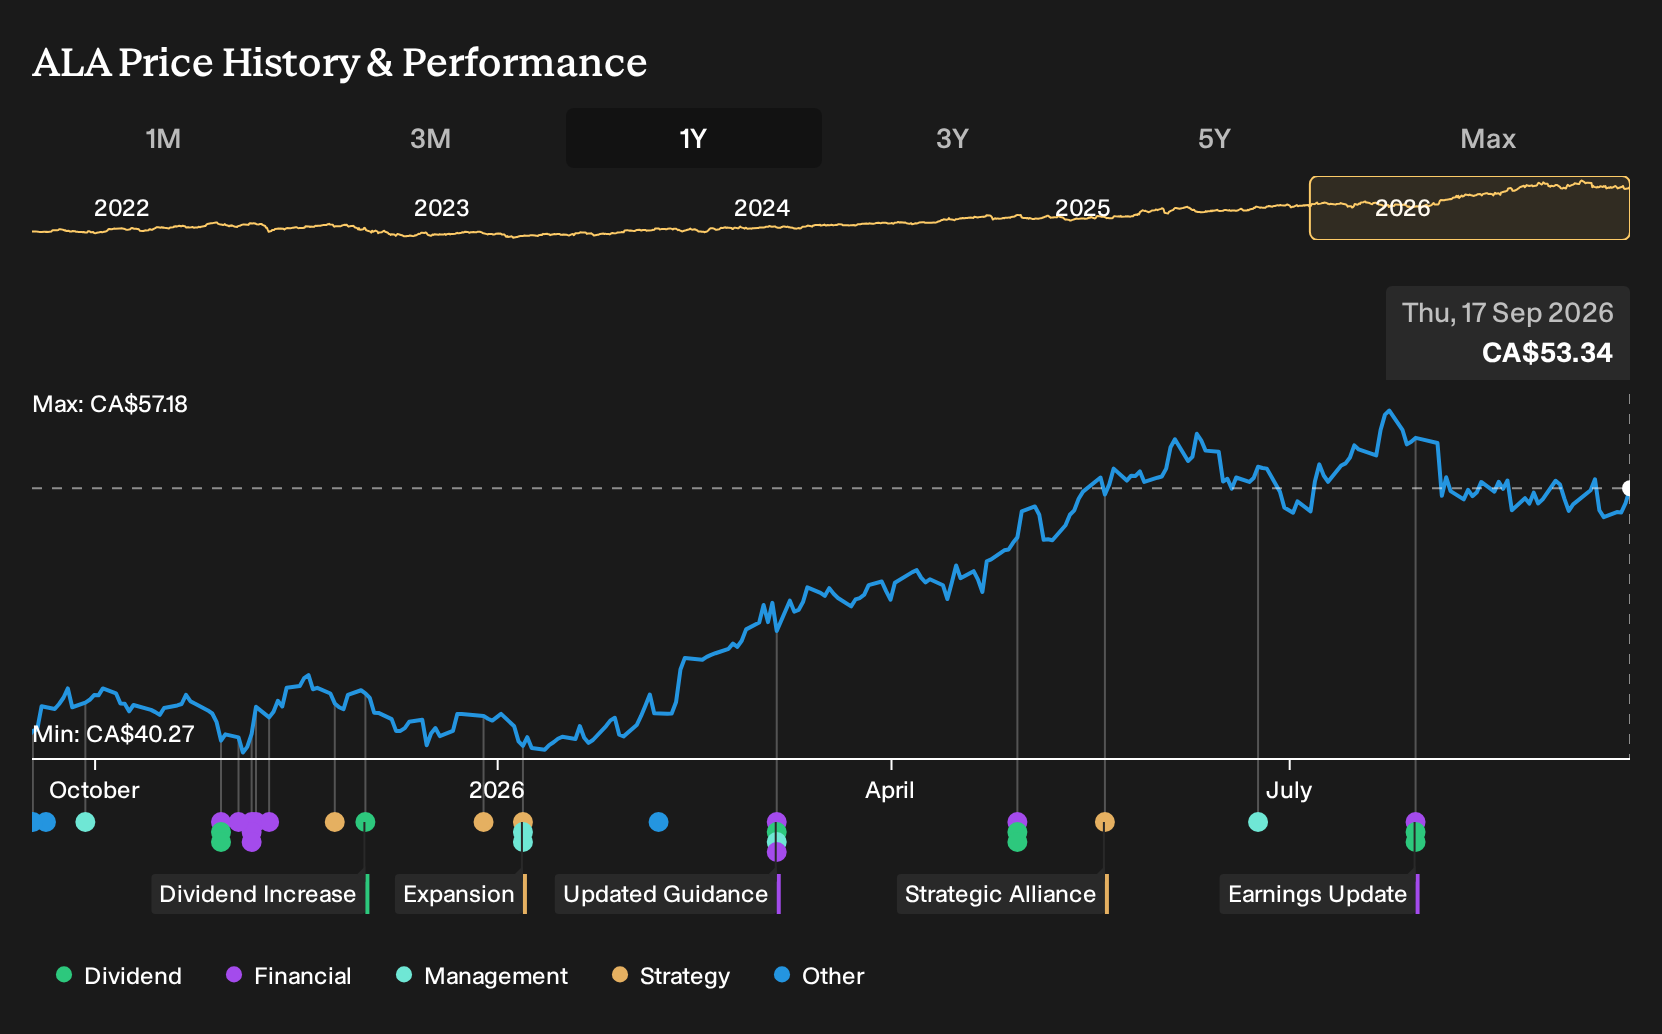Click the 2024 label in the overview chart
1662x1034 pixels.
coord(762,208)
